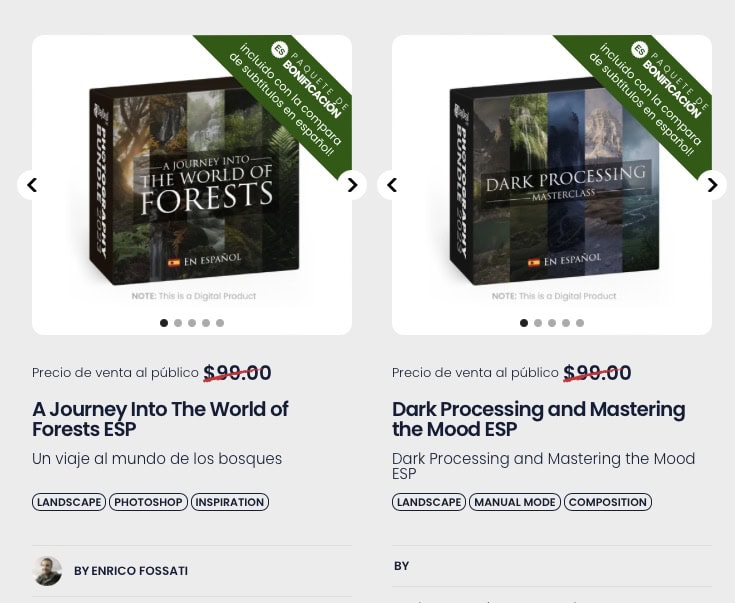Select last dot in Dark Processing carousel
The image size is (735, 603).
[580, 323]
